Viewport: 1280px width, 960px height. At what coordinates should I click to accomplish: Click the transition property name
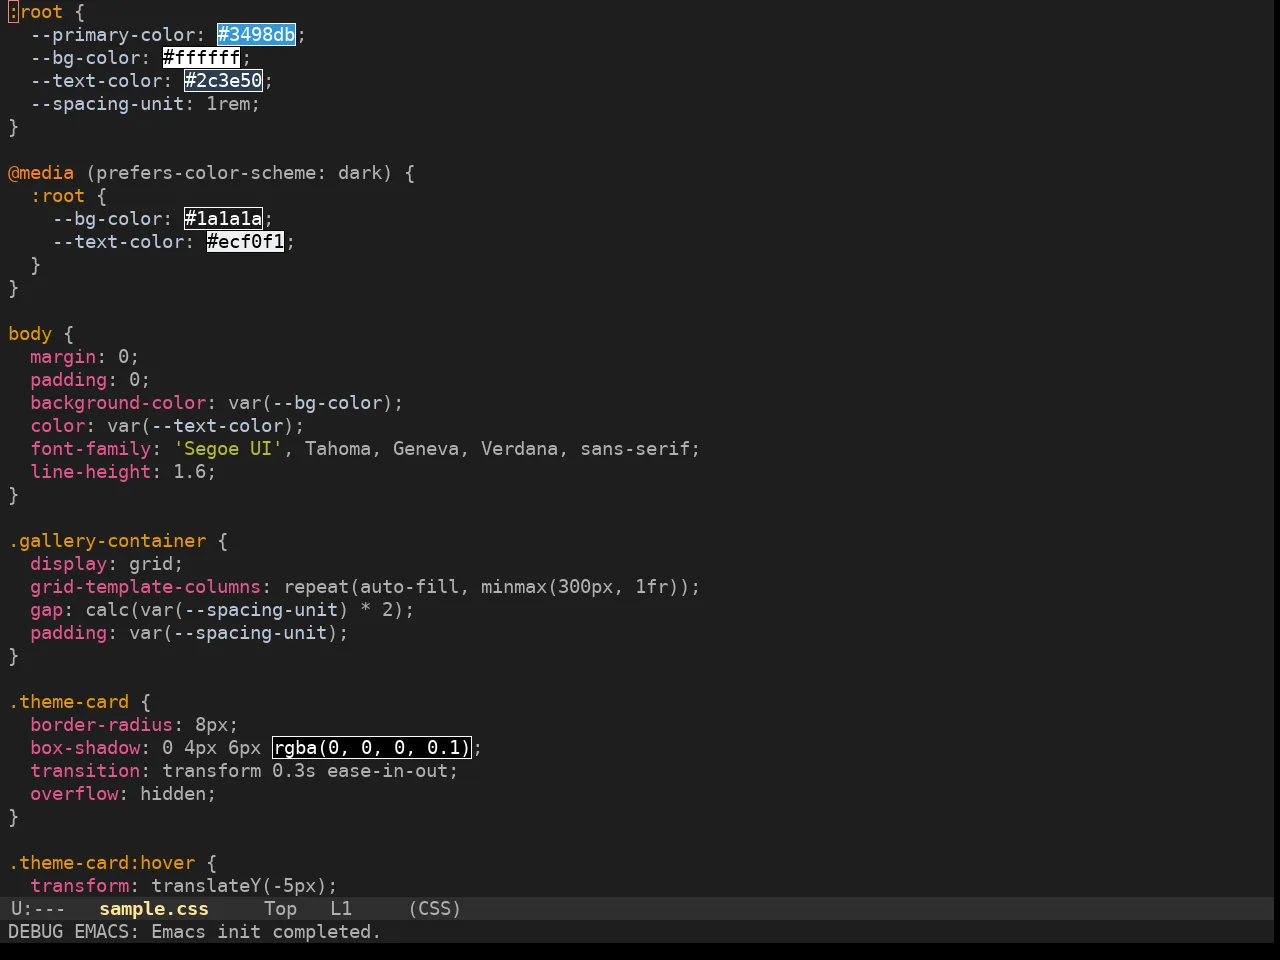click(x=85, y=771)
